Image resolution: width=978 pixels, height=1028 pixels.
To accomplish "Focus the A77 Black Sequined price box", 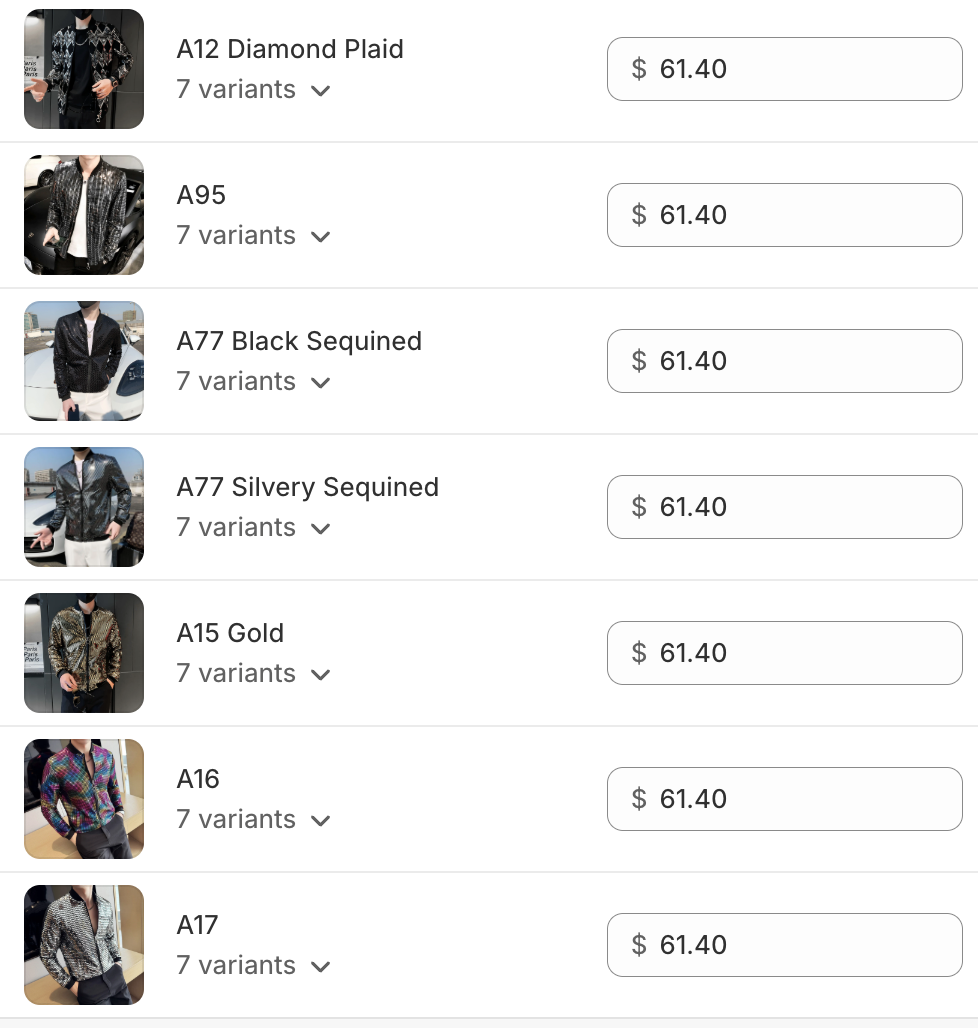I will (x=784, y=361).
